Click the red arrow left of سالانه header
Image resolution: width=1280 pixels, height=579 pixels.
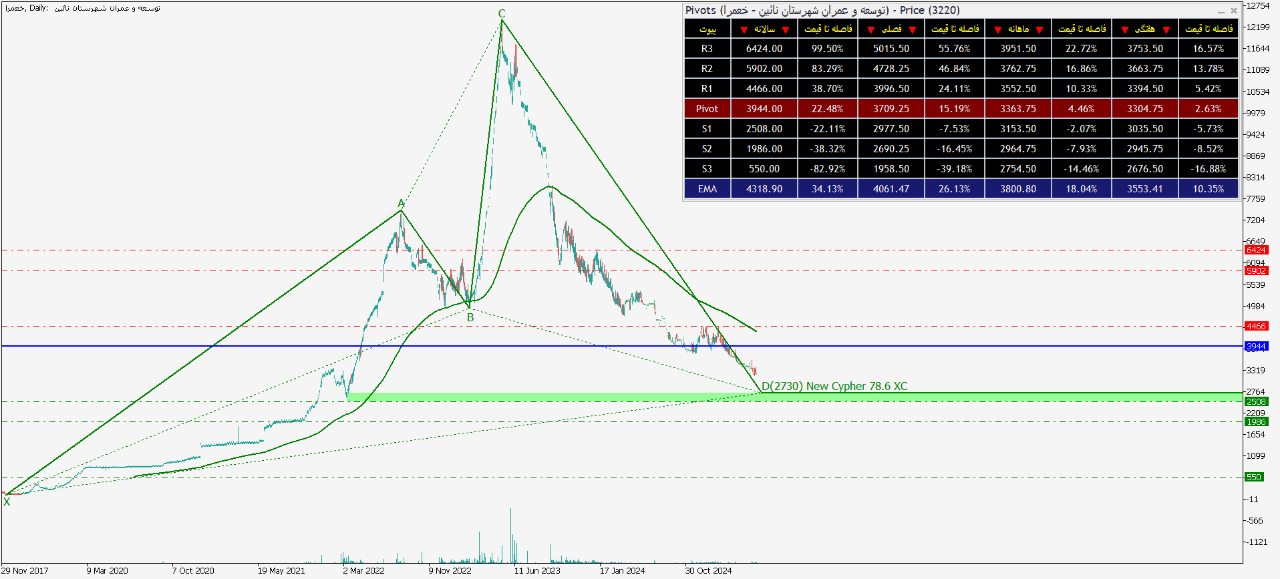743,29
